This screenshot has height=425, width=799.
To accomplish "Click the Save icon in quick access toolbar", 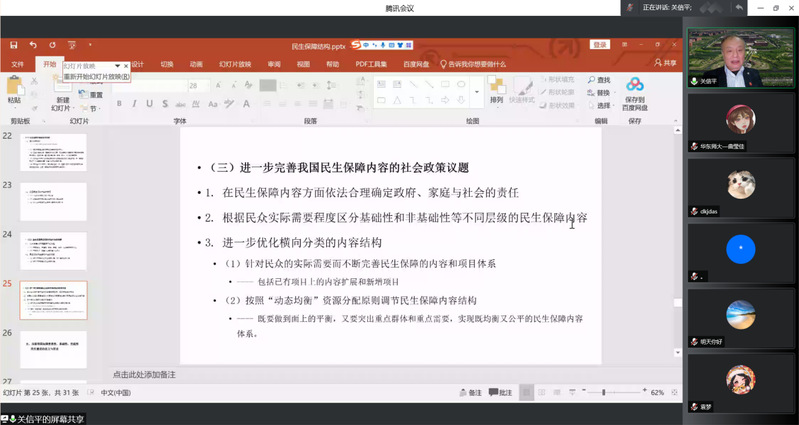I will tap(14, 45).
